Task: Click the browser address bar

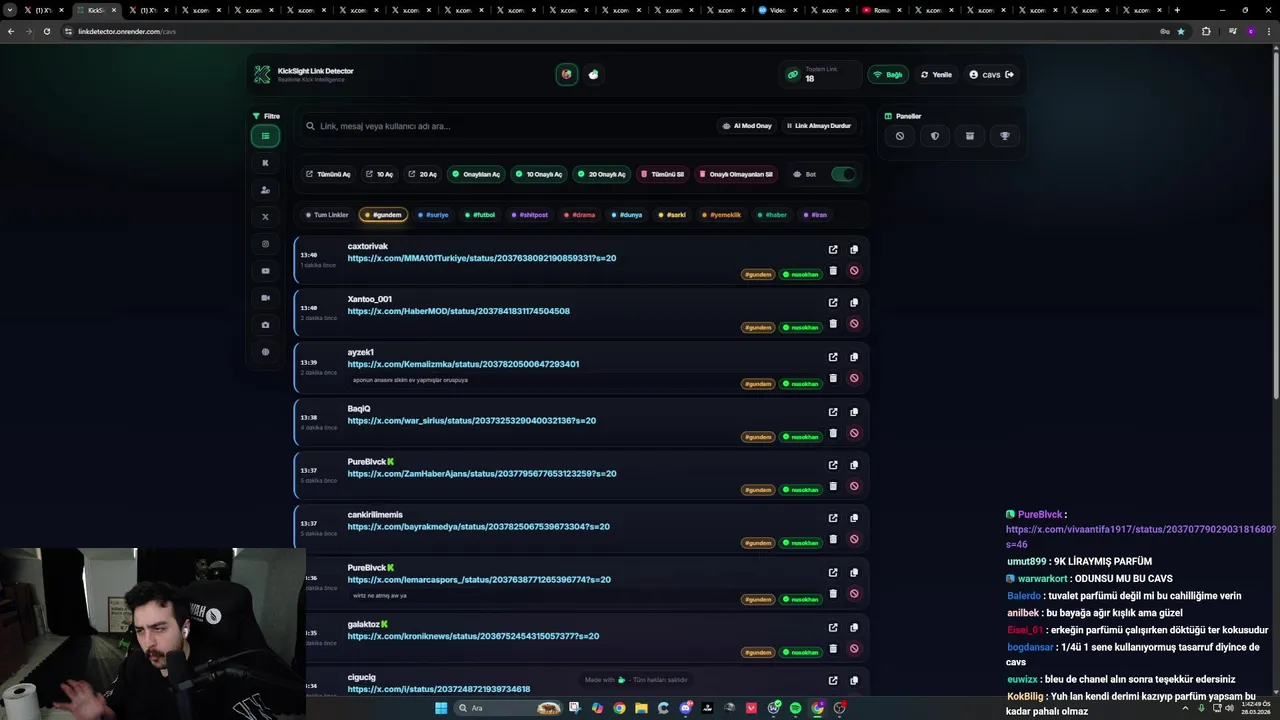Action: point(610,31)
